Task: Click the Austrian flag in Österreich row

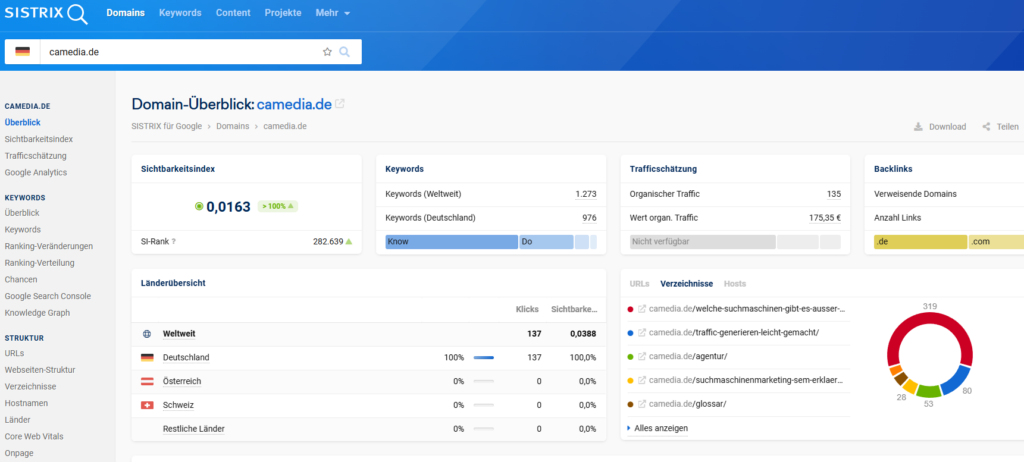Action: point(147,381)
